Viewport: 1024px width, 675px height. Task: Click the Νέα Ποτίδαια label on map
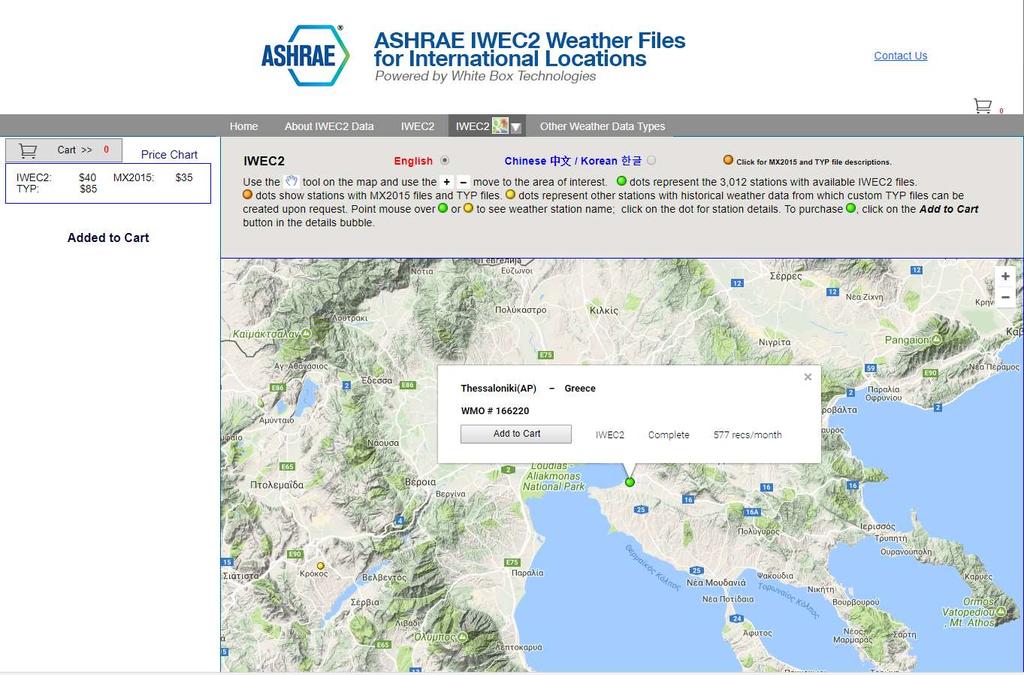728,599
